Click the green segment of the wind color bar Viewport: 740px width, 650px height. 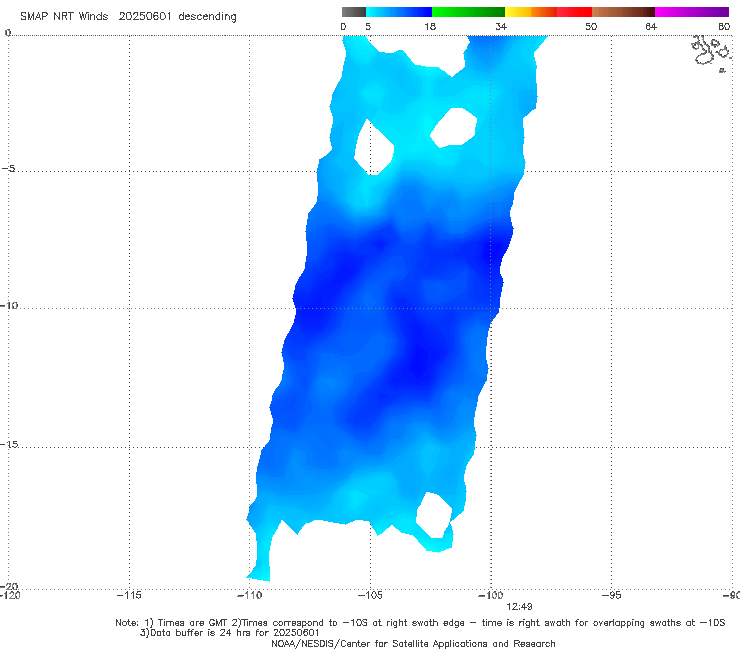click(x=468, y=12)
